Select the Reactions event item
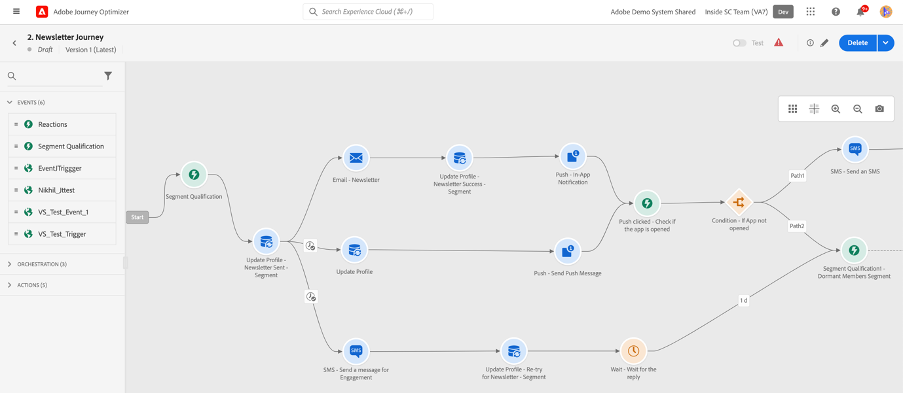Image resolution: width=904 pixels, height=394 pixels. tap(63, 124)
